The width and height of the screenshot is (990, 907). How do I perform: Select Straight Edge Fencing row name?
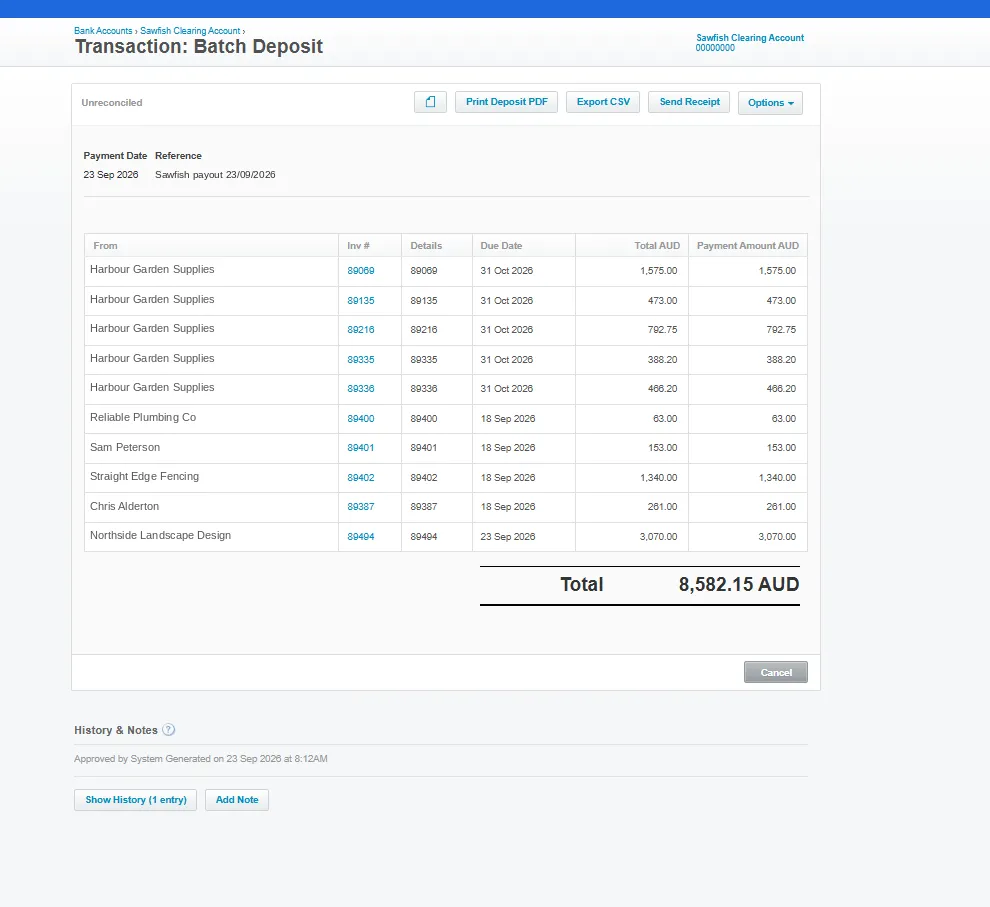[145, 477]
